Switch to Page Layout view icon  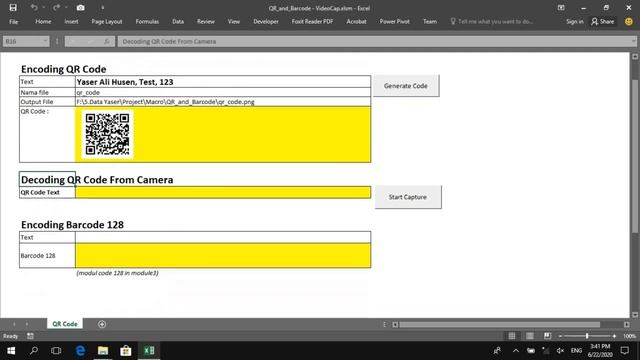[x=529, y=336]
